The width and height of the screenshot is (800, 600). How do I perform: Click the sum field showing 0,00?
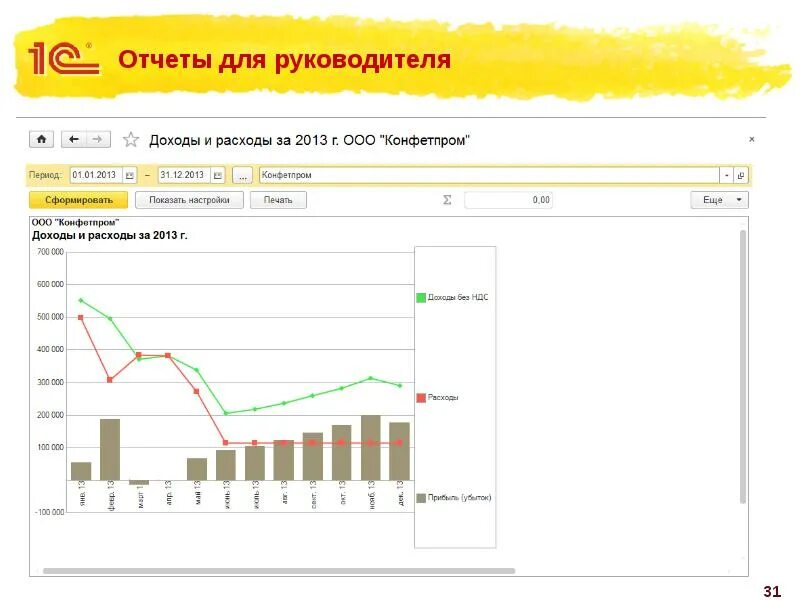click(x=508, y=200)
